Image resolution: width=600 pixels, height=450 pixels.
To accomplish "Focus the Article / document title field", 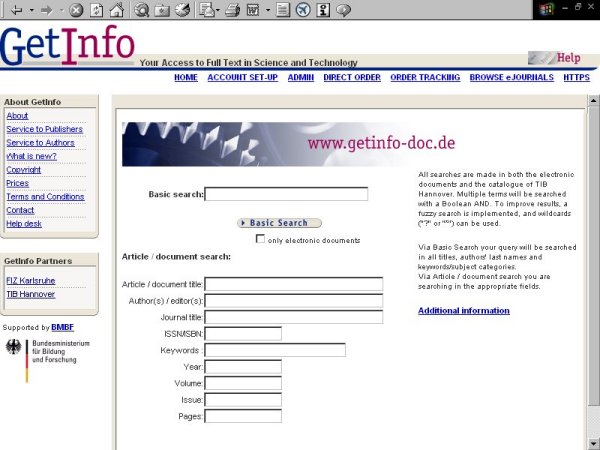I will (293, 284).
